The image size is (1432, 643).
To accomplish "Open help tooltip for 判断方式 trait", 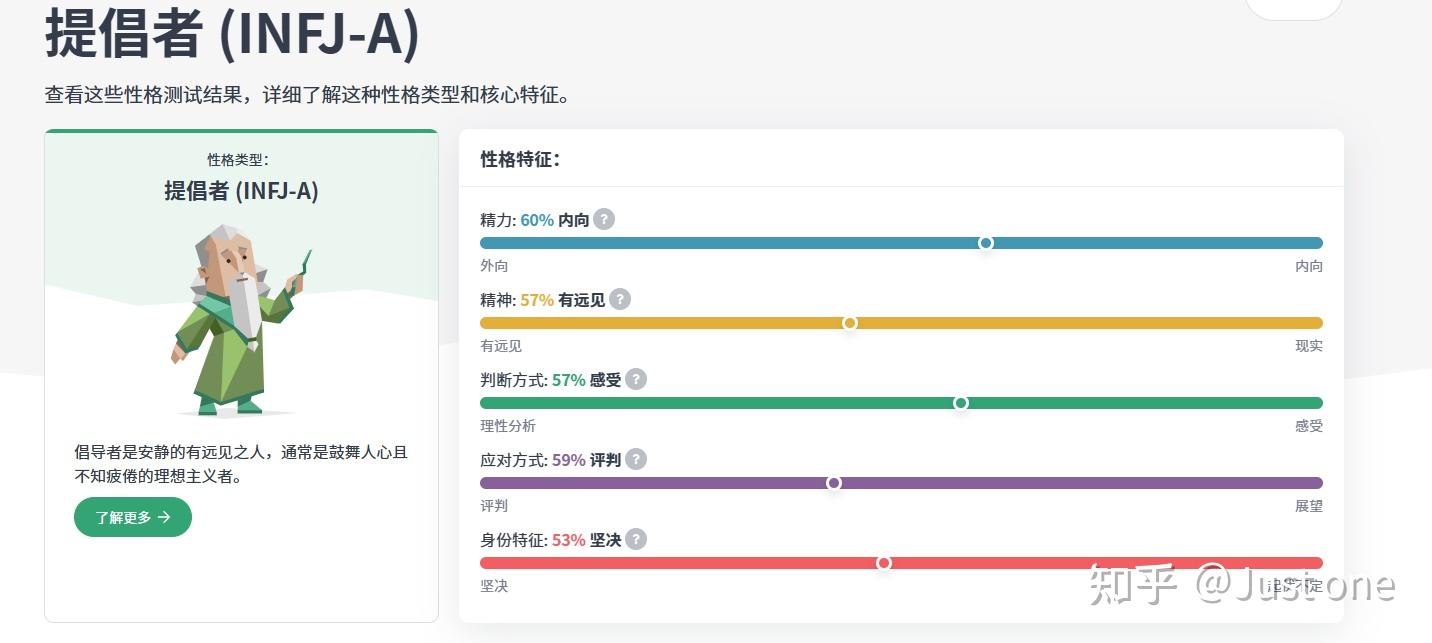I will pos(636,379).
